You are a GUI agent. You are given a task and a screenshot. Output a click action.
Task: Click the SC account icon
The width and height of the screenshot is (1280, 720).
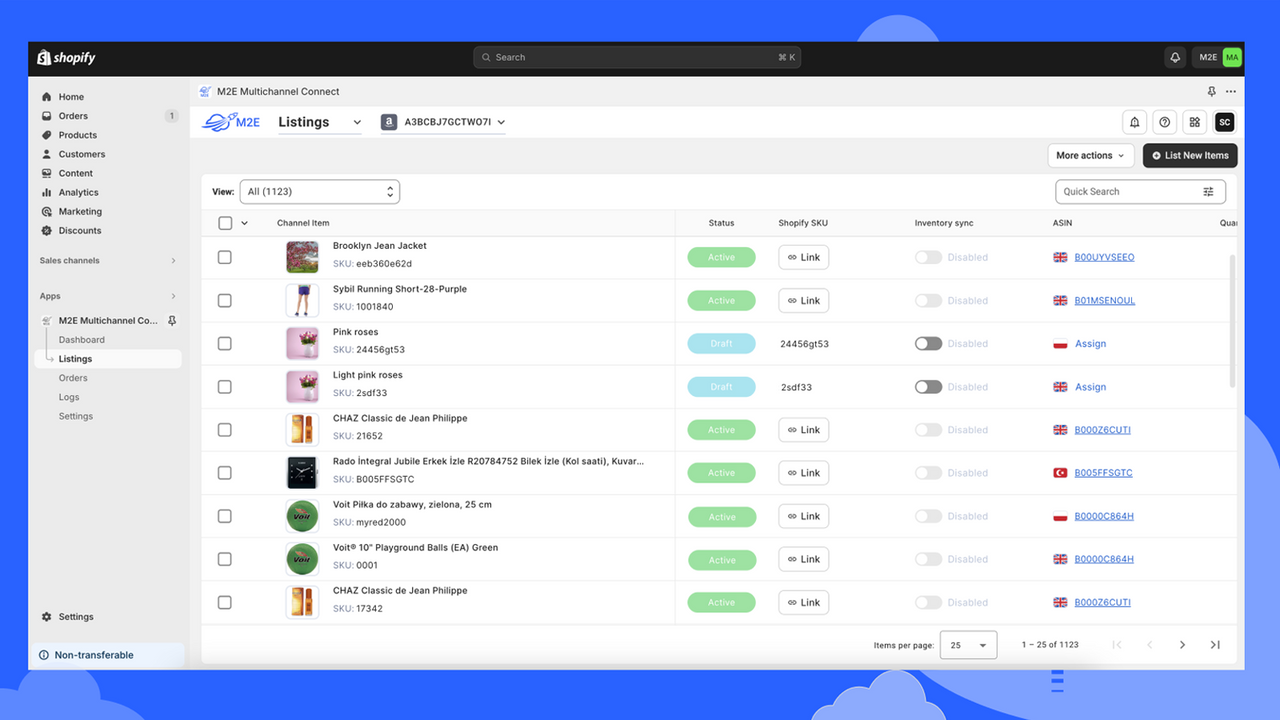1224,121
